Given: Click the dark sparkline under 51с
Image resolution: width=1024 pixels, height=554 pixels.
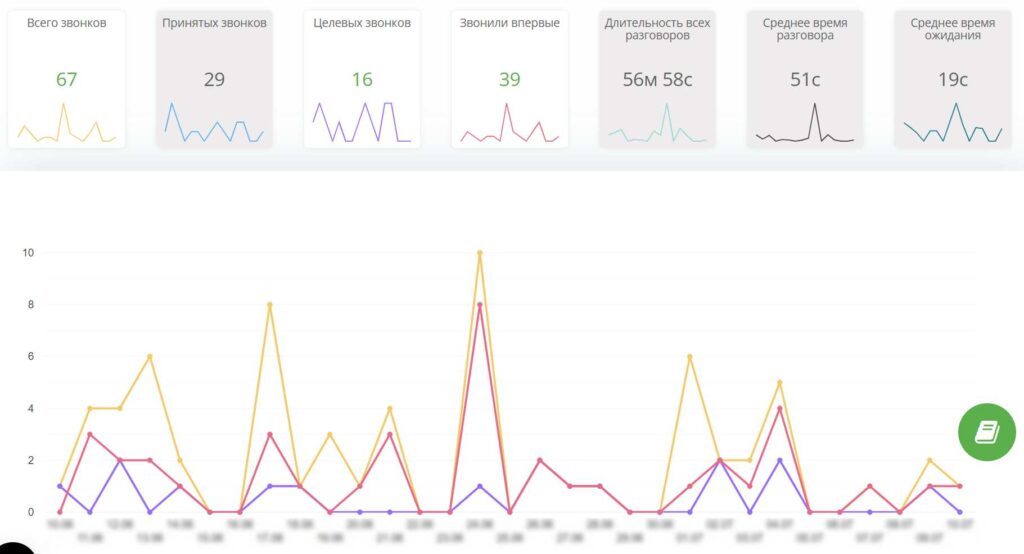Looking at the screenshot, I should pos(805,130).
